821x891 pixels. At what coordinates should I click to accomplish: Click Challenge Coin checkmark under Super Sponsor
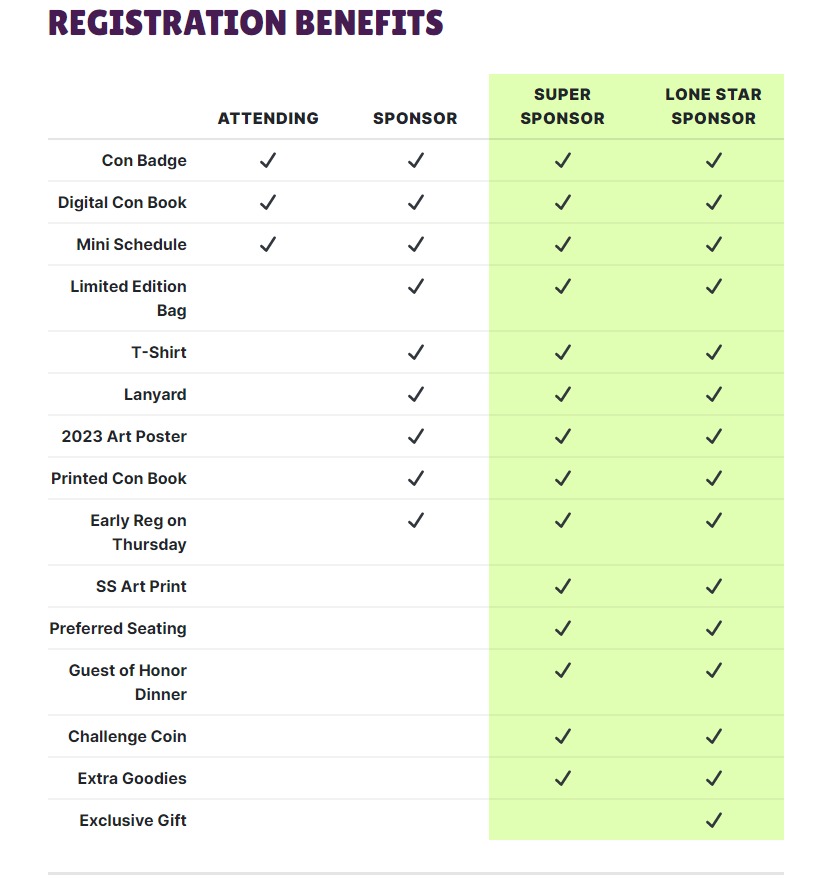coord(563,736)
